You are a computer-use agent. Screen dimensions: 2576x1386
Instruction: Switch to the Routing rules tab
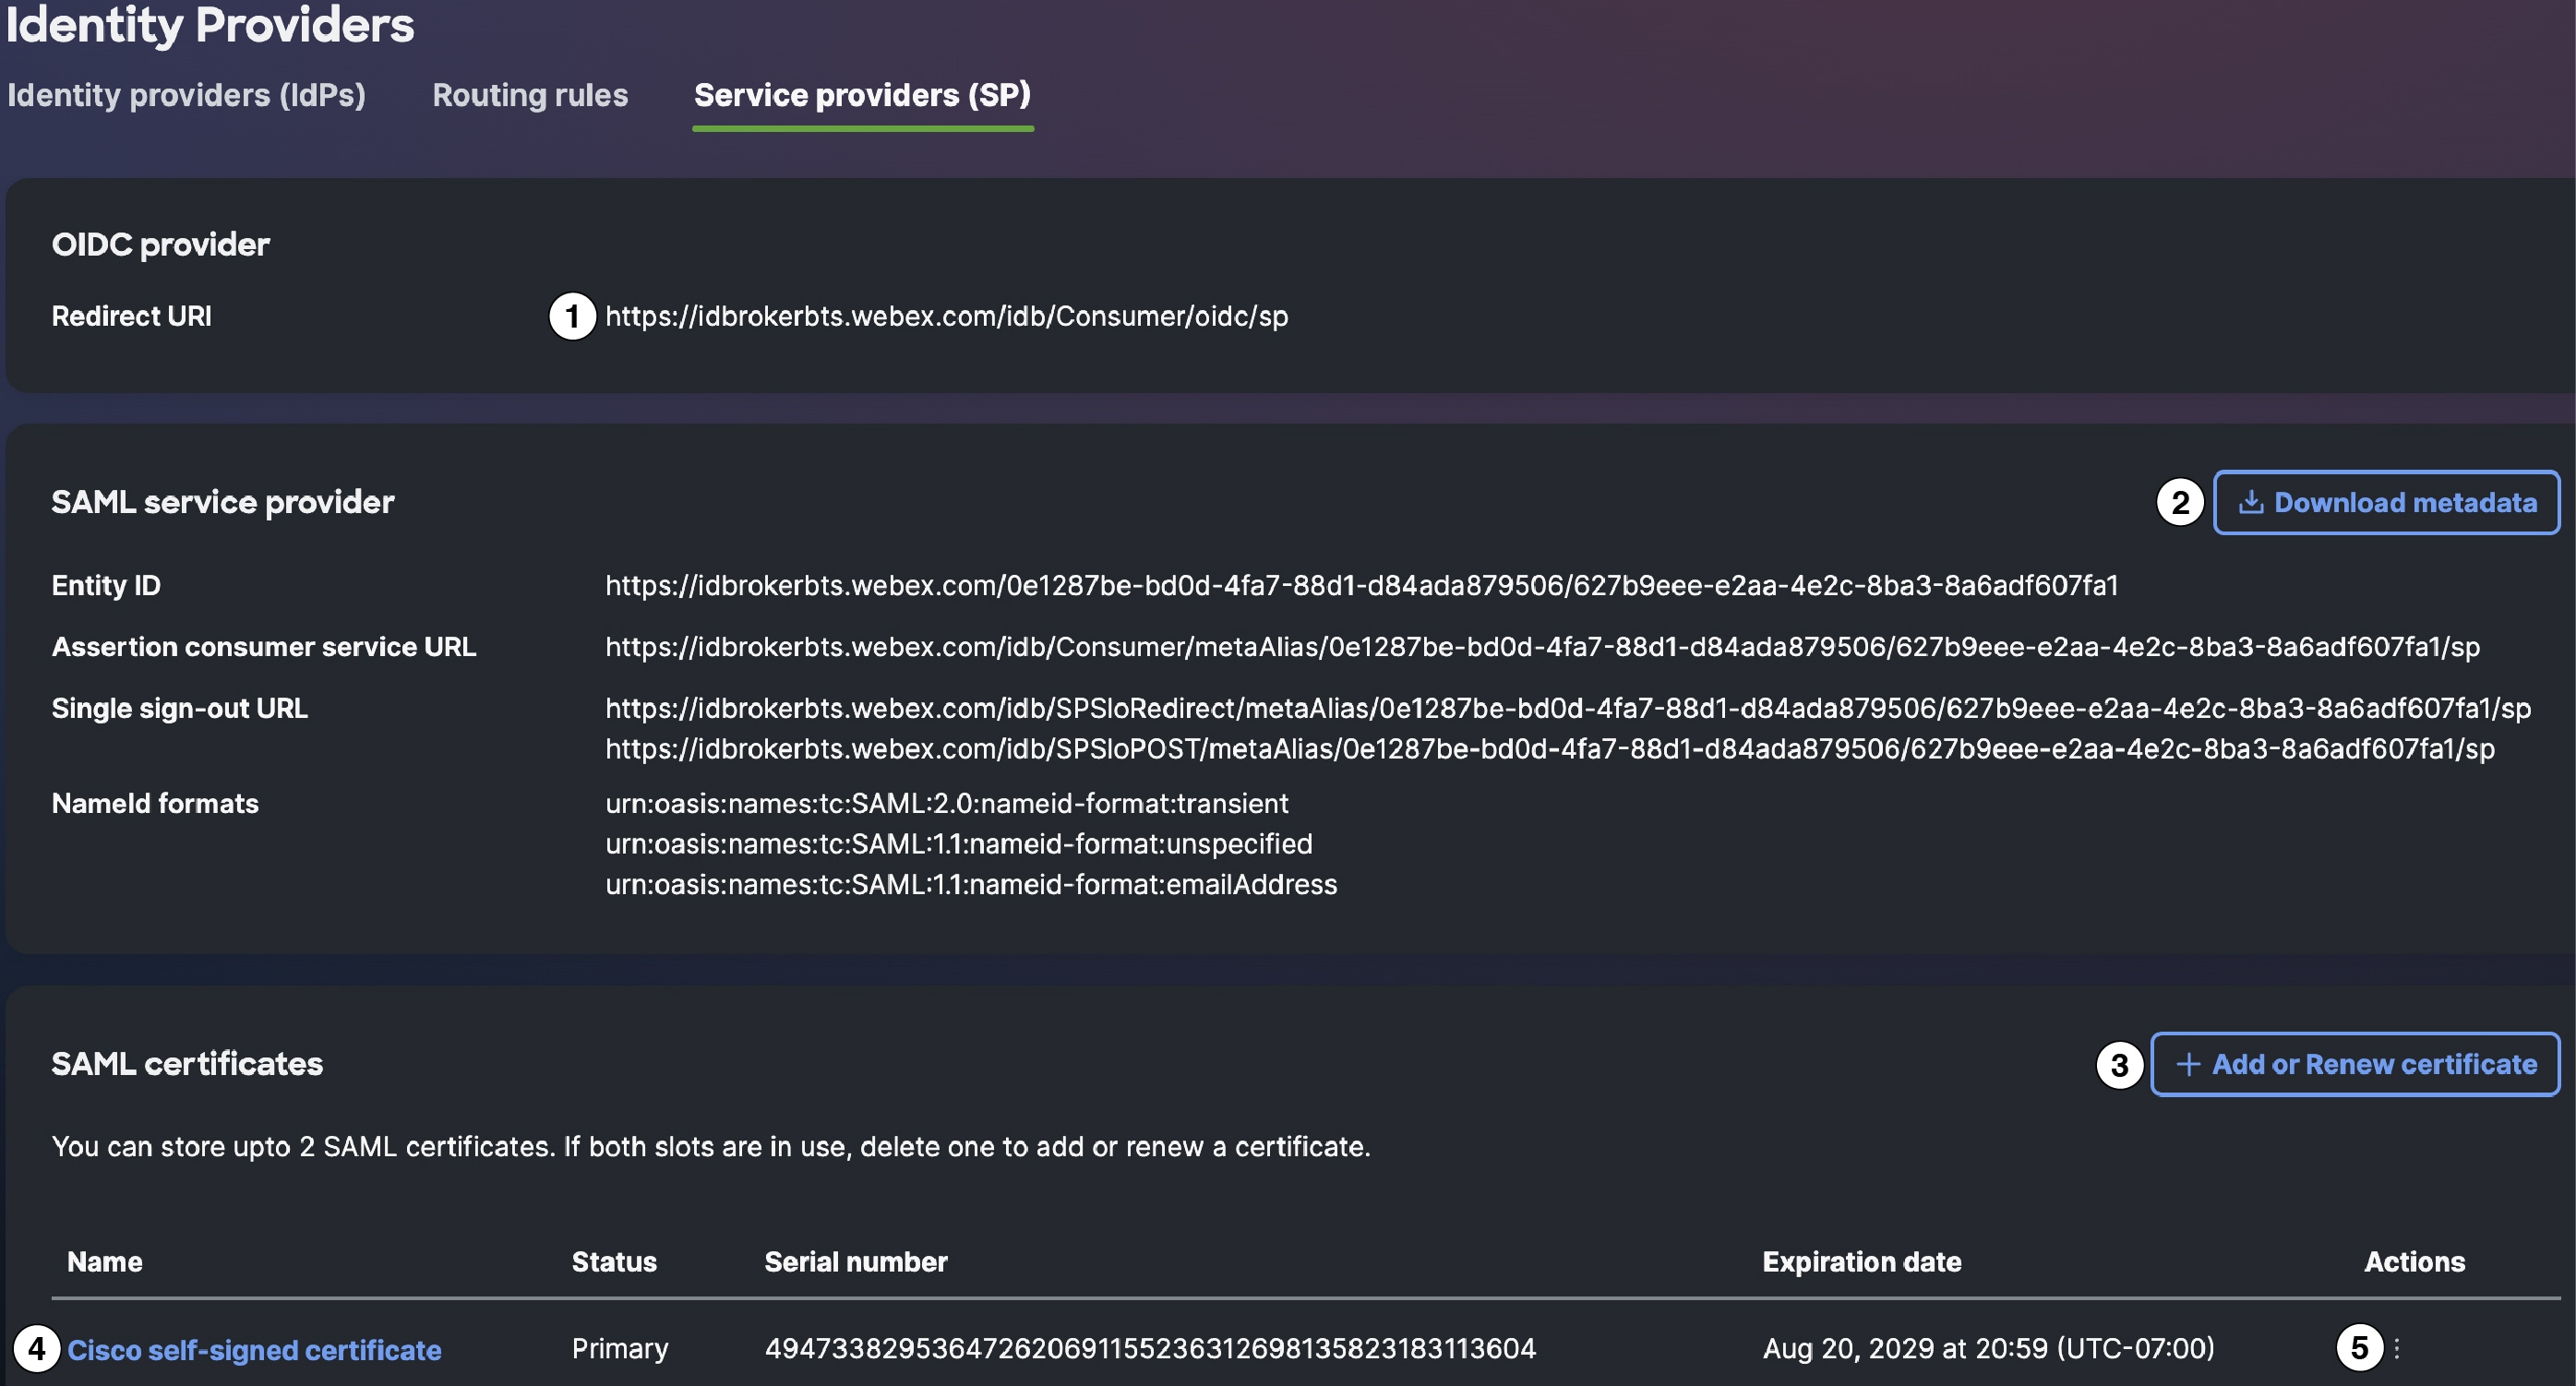530,95
